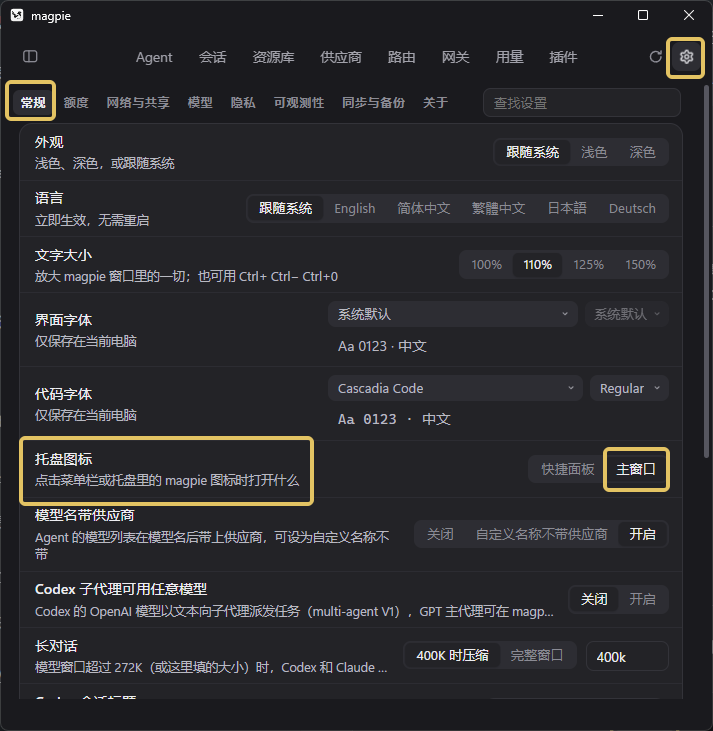This screenshot has height=731, width=713.
Task: Click the 长对话 setting title
Action: [x=56, y=646]
